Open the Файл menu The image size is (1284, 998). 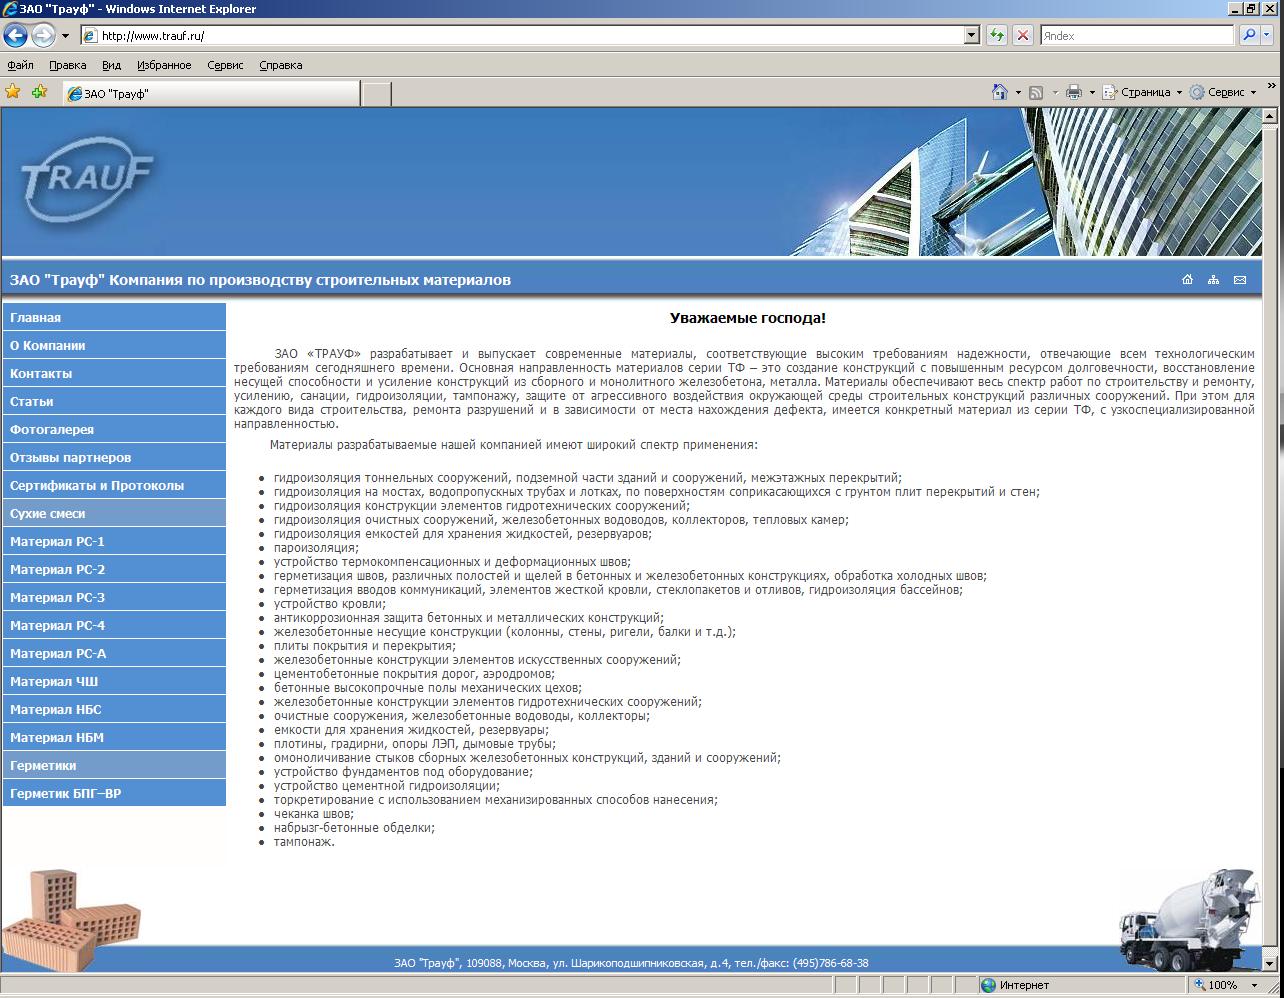tap(20, 65)
